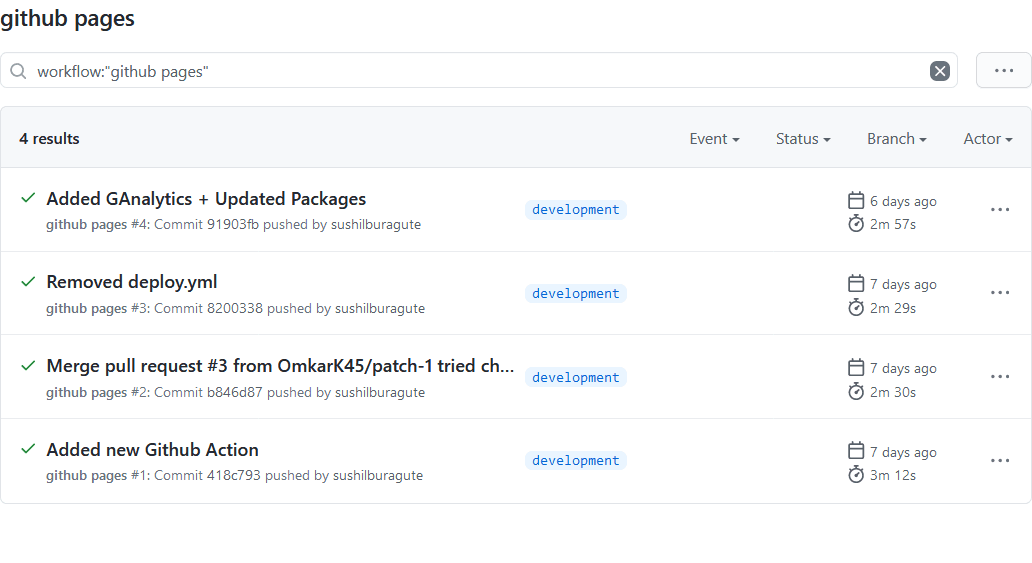Click the stopwatch icon beside '3m 12s'

856,474
